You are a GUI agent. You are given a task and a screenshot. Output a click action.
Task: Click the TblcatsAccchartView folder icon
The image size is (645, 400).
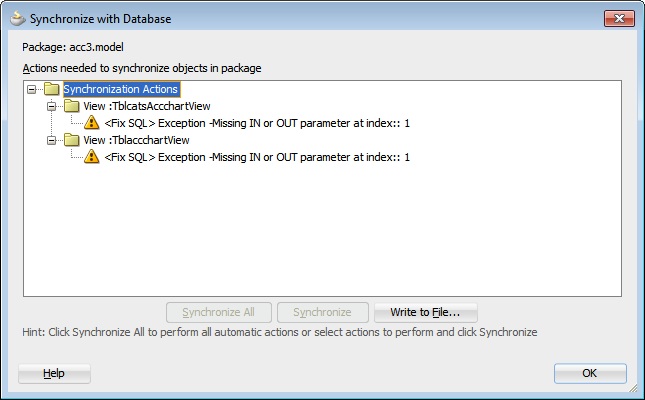pos(71,106)
